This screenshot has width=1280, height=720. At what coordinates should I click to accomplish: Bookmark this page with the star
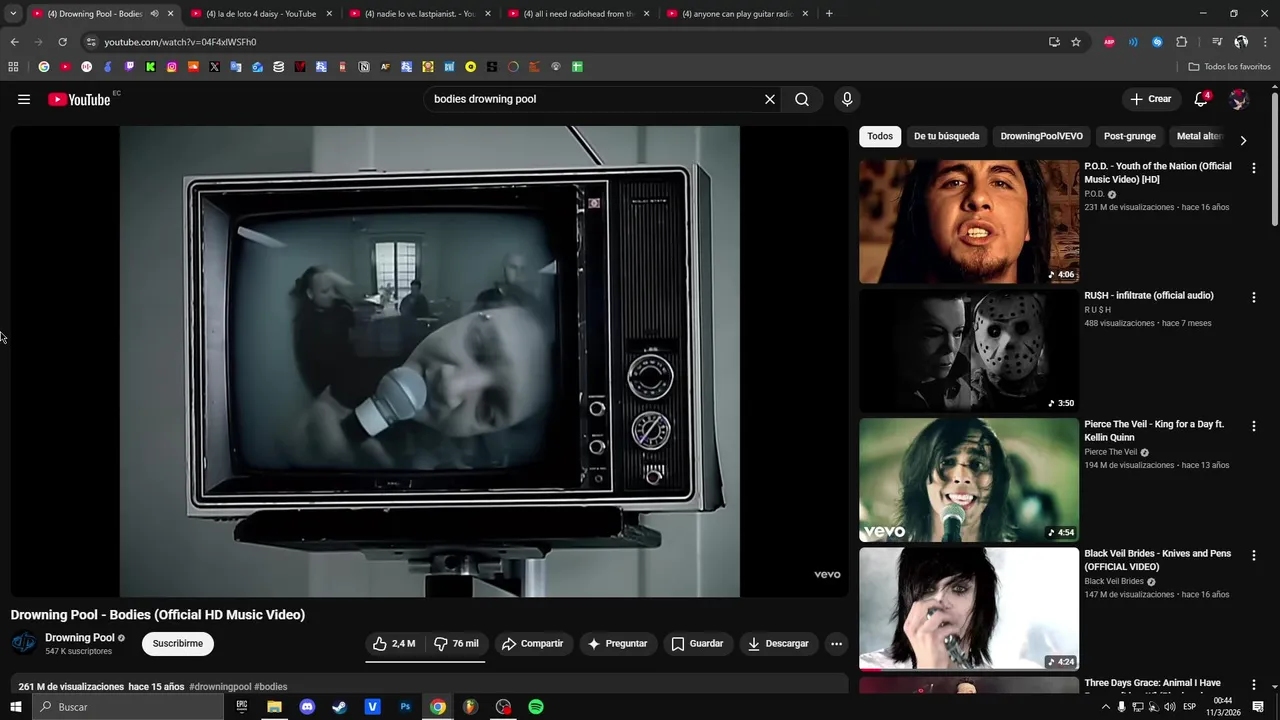pyautogui.click(x=1076, y=42)
